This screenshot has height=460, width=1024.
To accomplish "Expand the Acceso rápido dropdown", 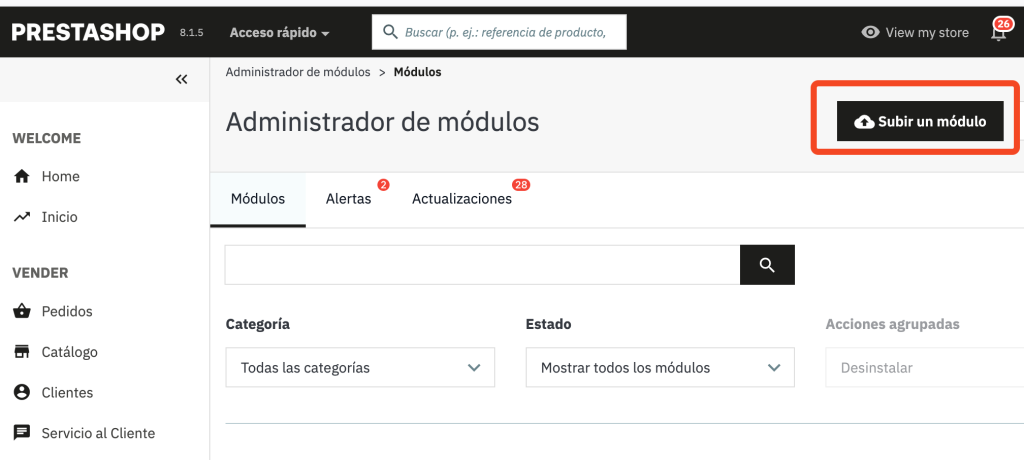I will (279, 33).
